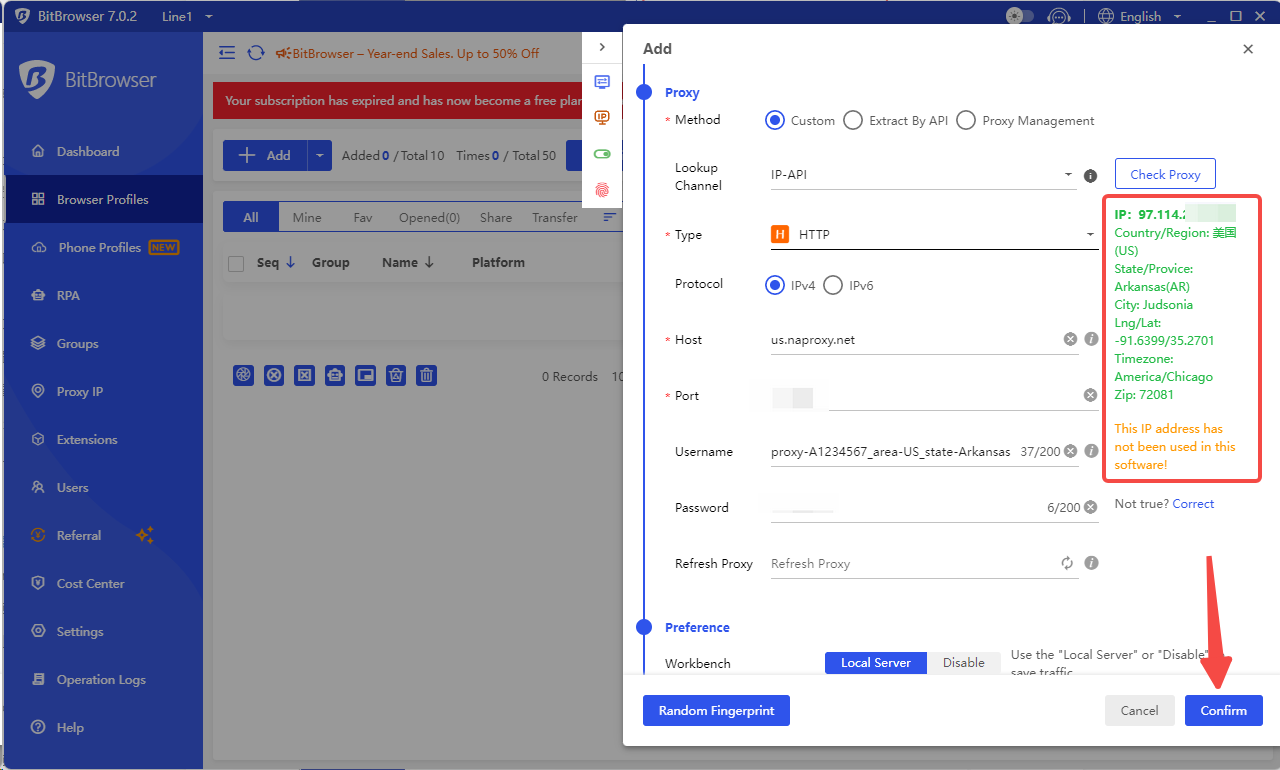Click the window layout bulk action icon
Viewport: 1280px width, 770px height.
[x=366, y=375]
